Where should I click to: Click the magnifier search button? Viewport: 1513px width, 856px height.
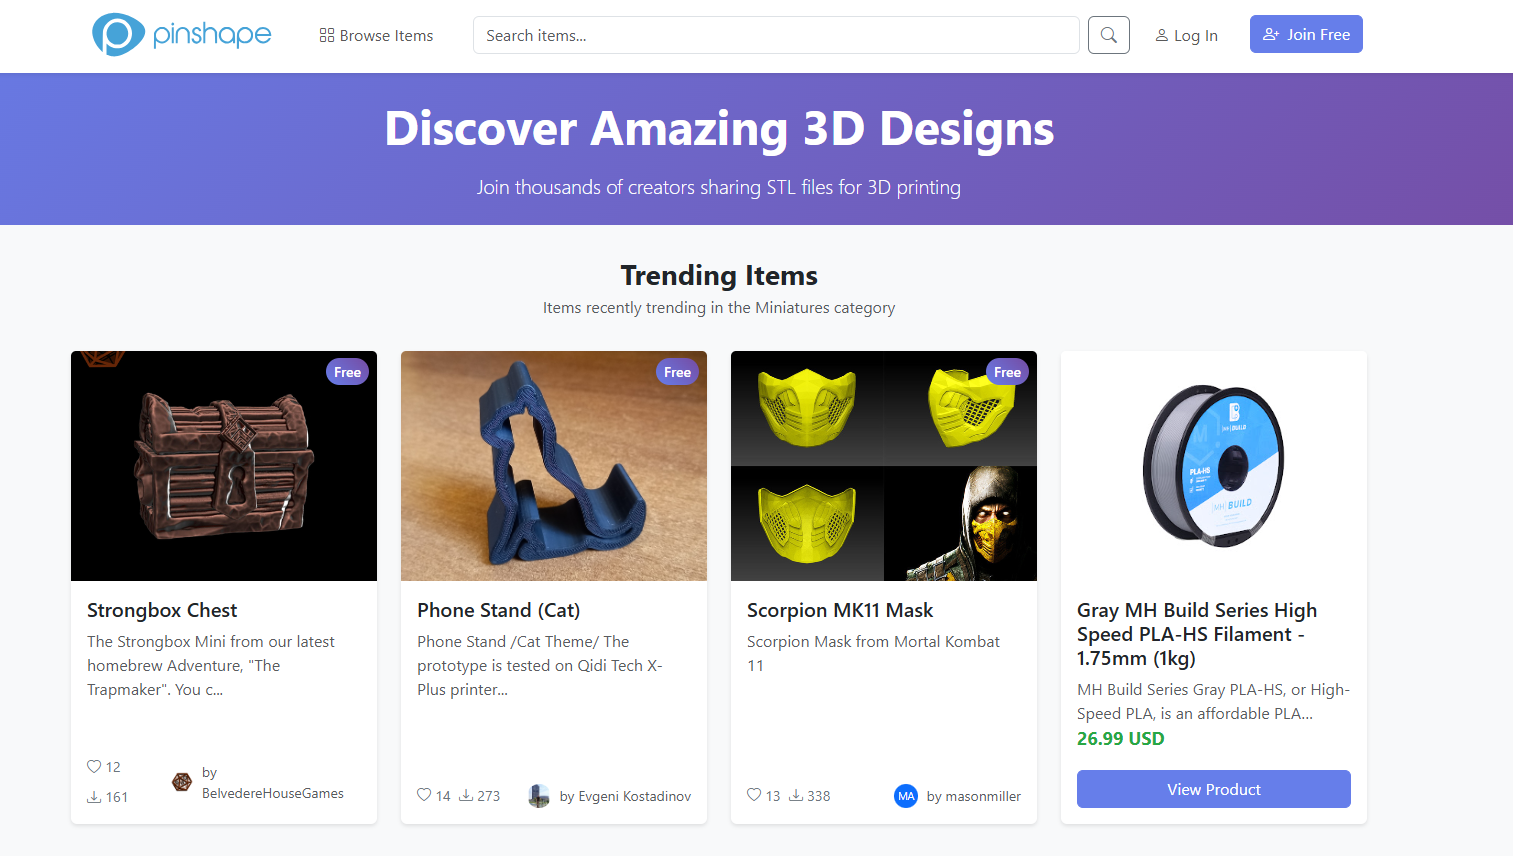pyautogui.click(x=1108, y=35)
